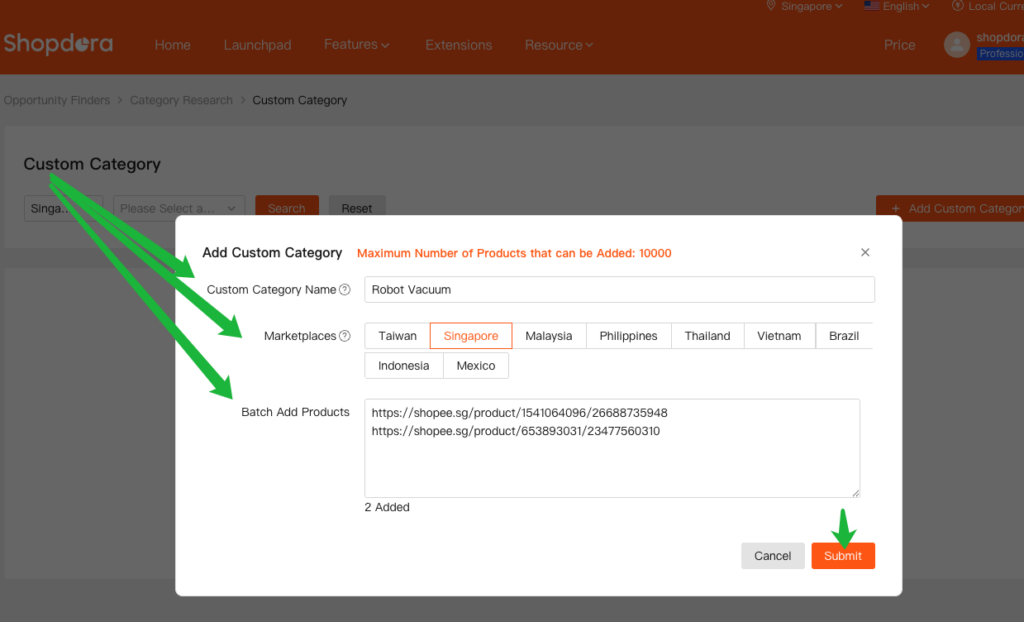Expand the Features menu dropdown

pyautogui.click(x=356, y=45)
